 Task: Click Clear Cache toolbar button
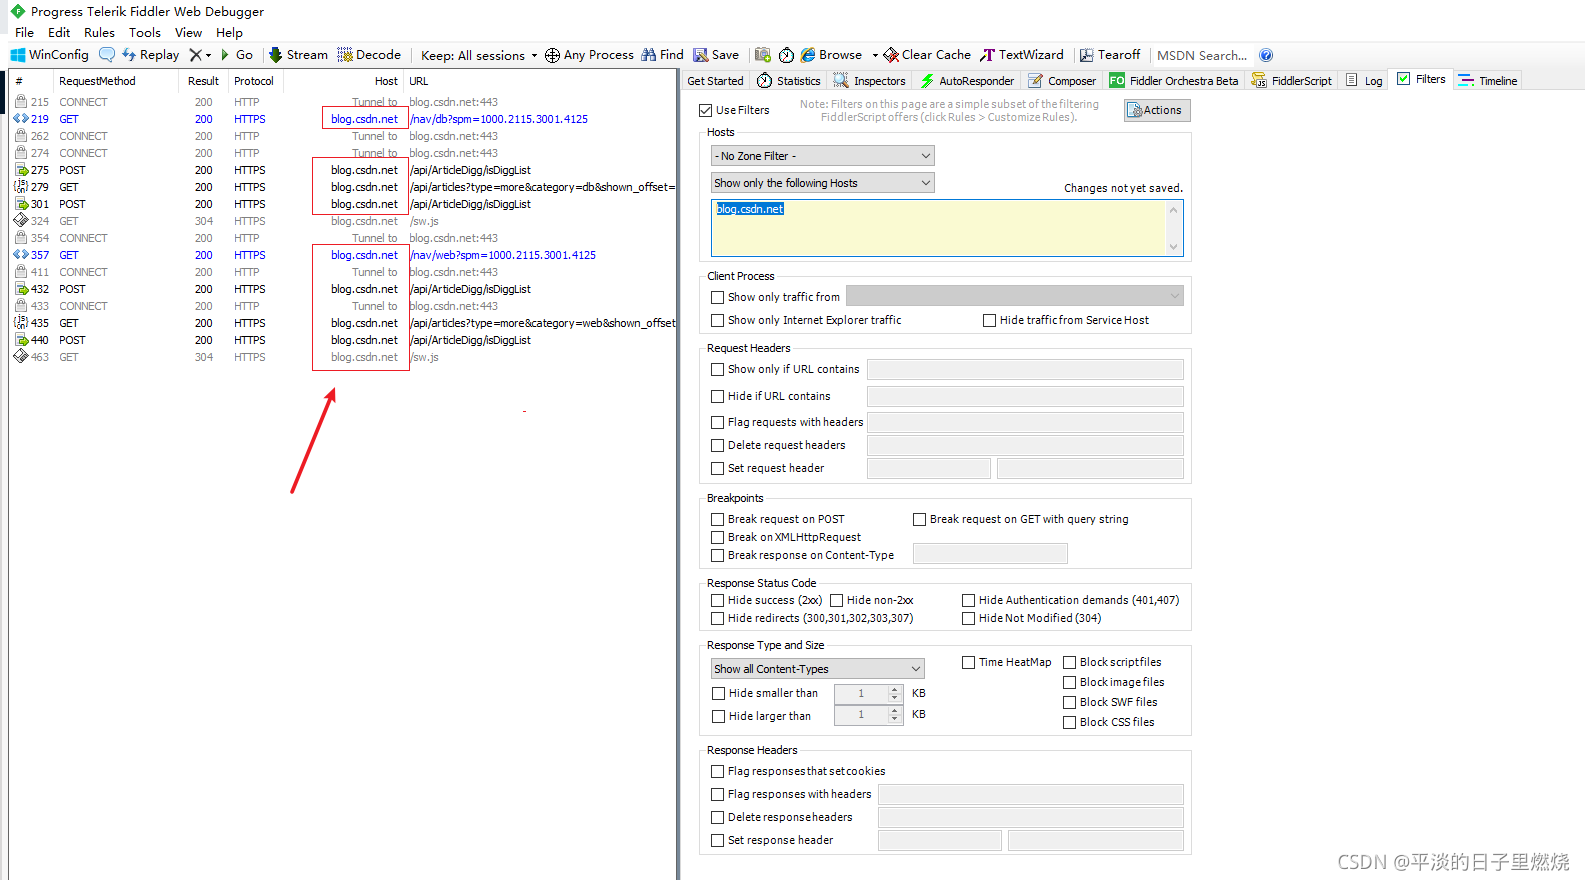pos(927,55)
